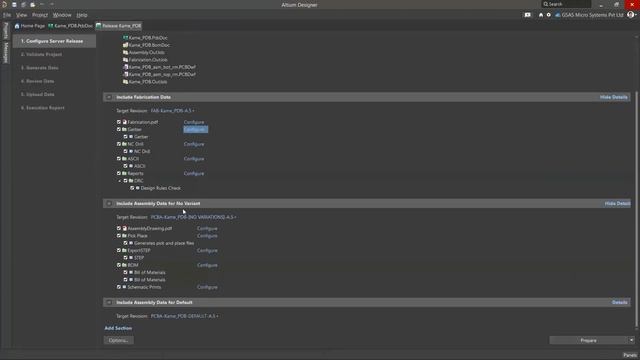Screen dimensions: 640x360
Task: Click the Fabrication.pdf document icon
Action: [124, 122]
